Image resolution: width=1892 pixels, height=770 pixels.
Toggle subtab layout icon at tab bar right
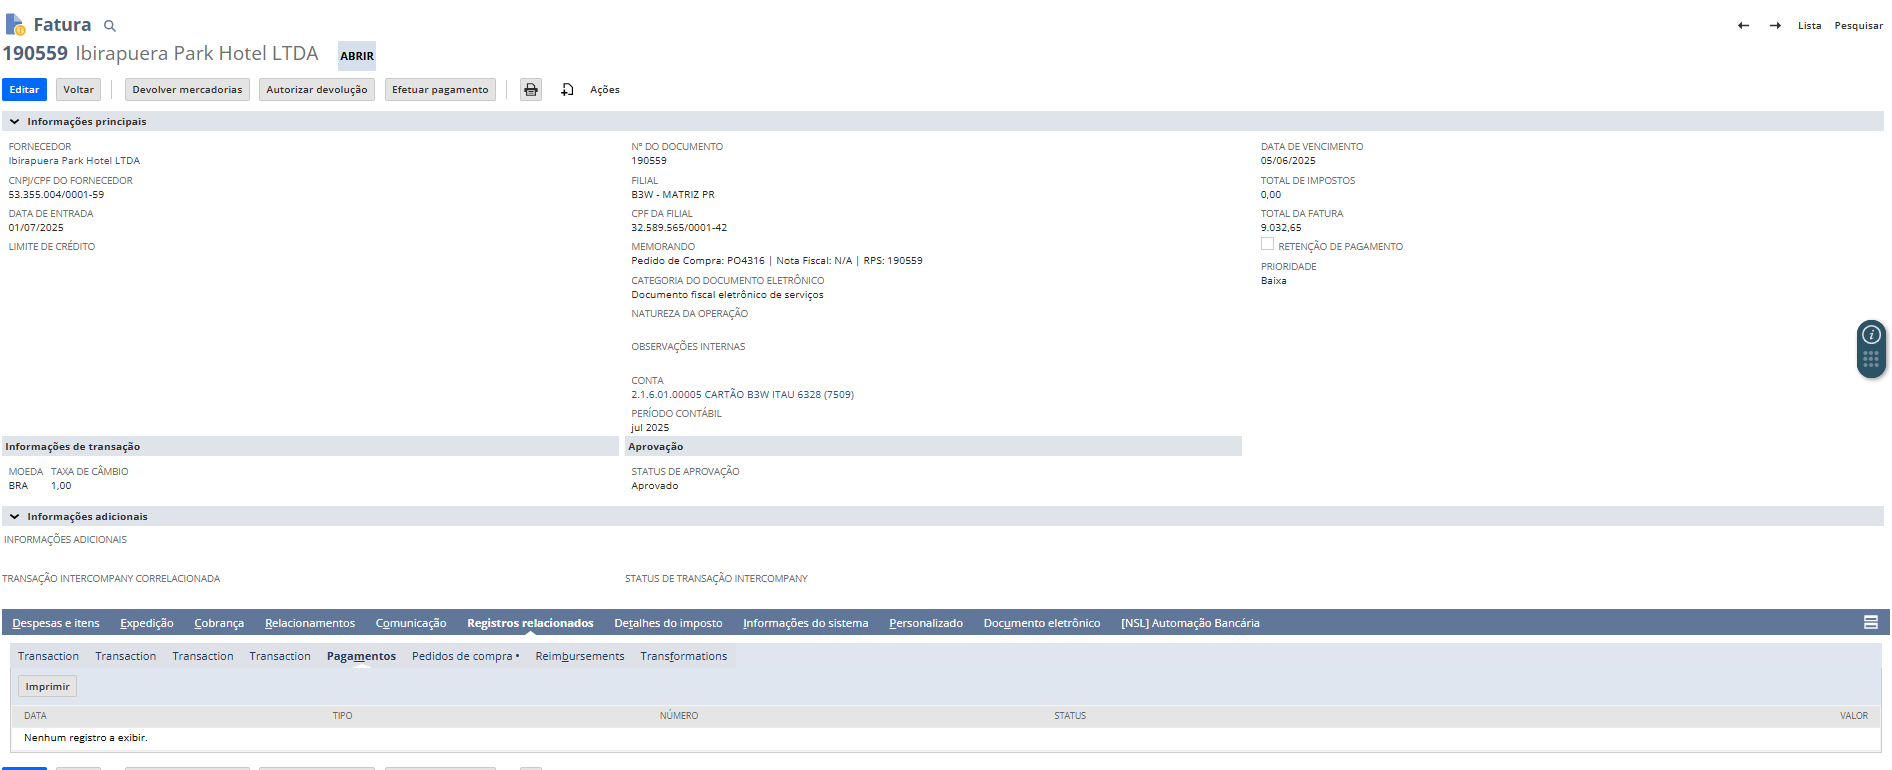click(1870, 623)
